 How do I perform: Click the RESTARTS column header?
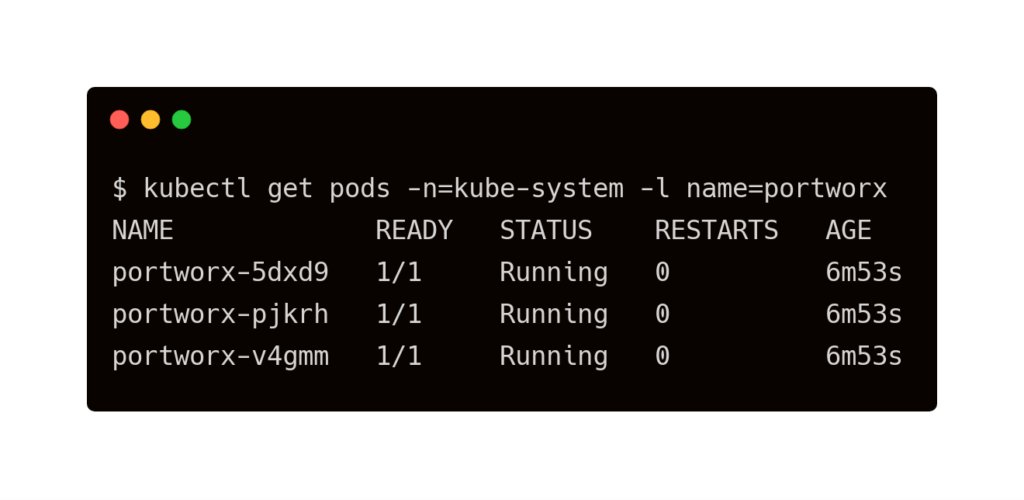pos(716,230)
